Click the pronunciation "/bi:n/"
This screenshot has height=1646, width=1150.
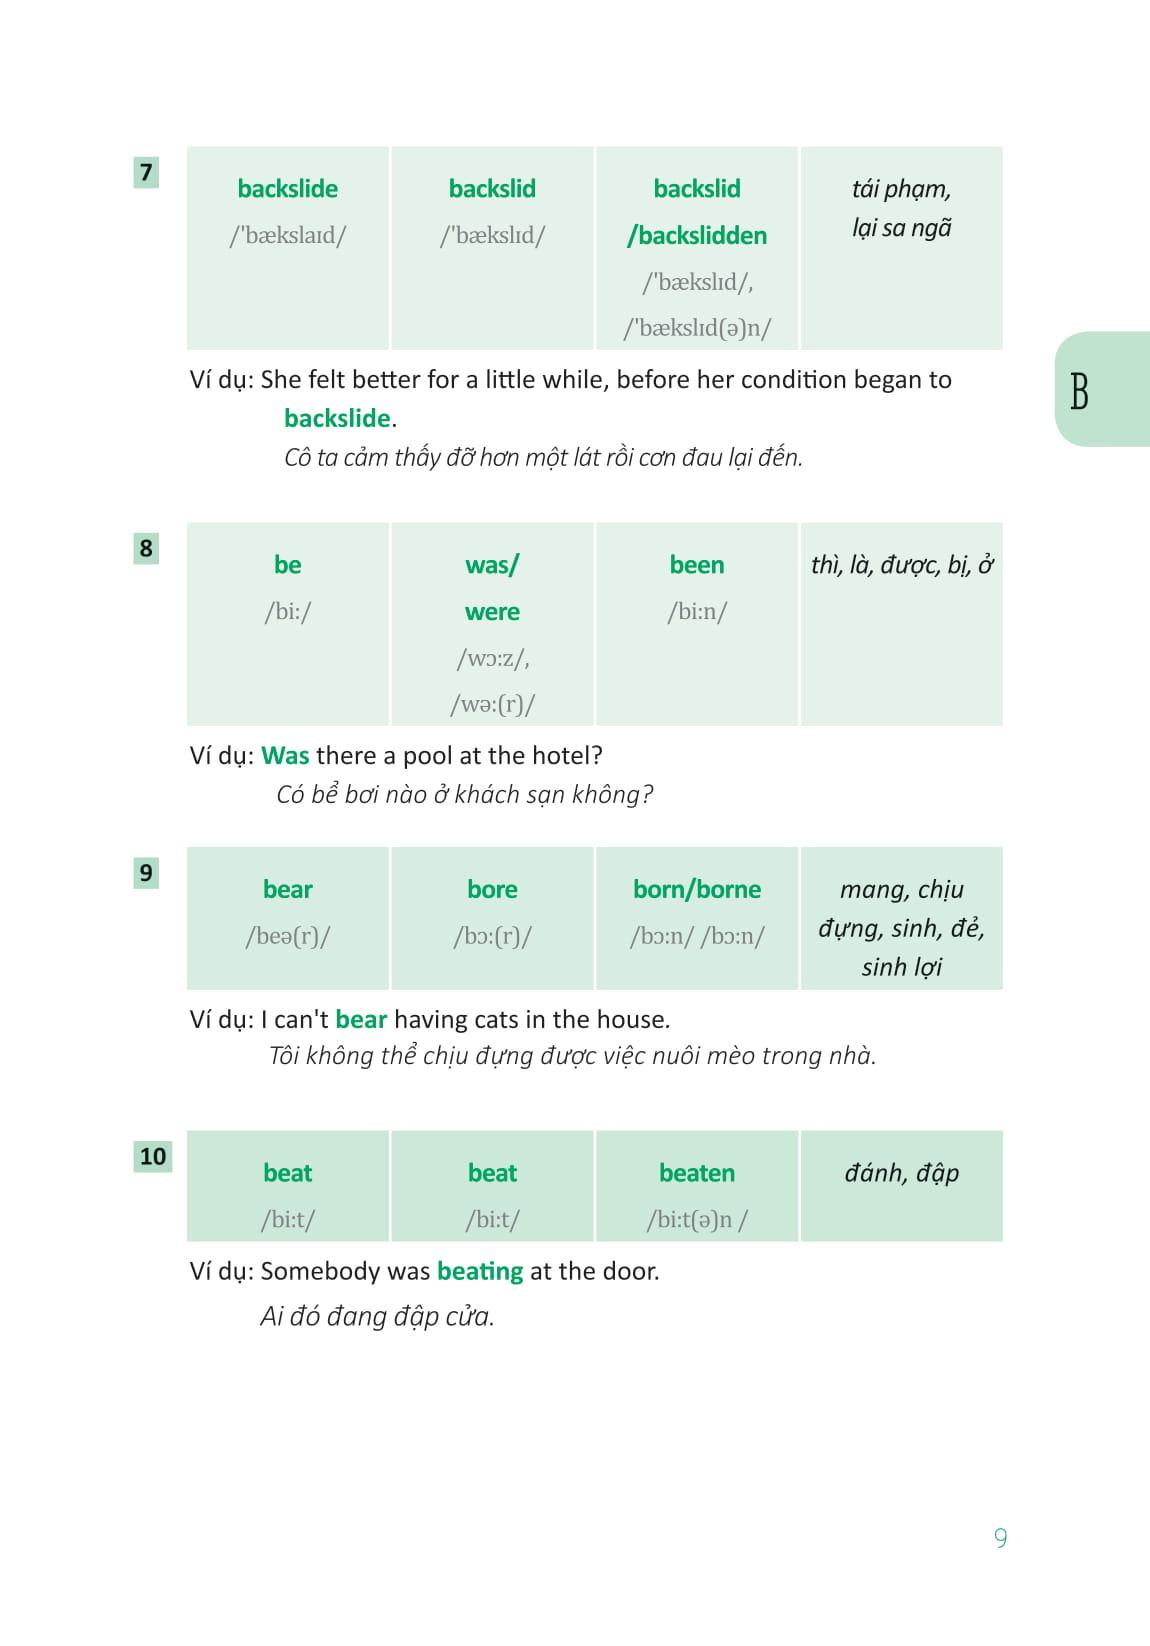pos(697,612)
